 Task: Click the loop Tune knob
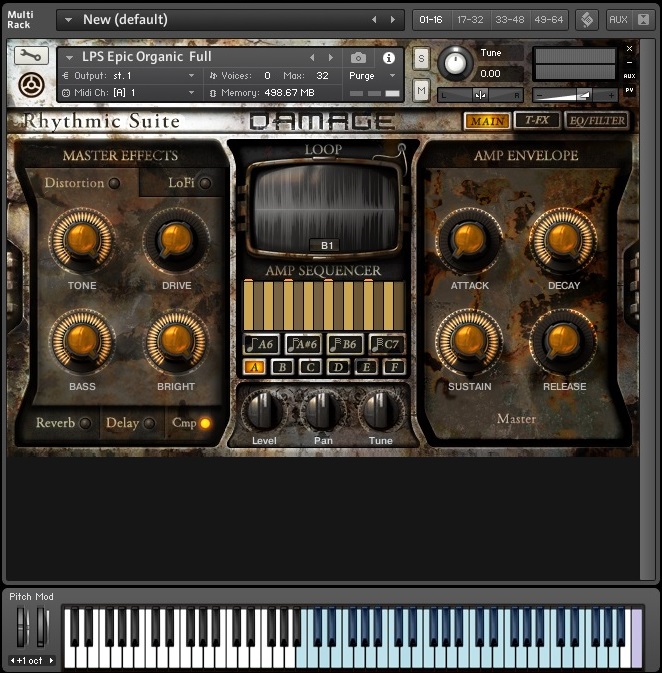click(x=381, y=411)
